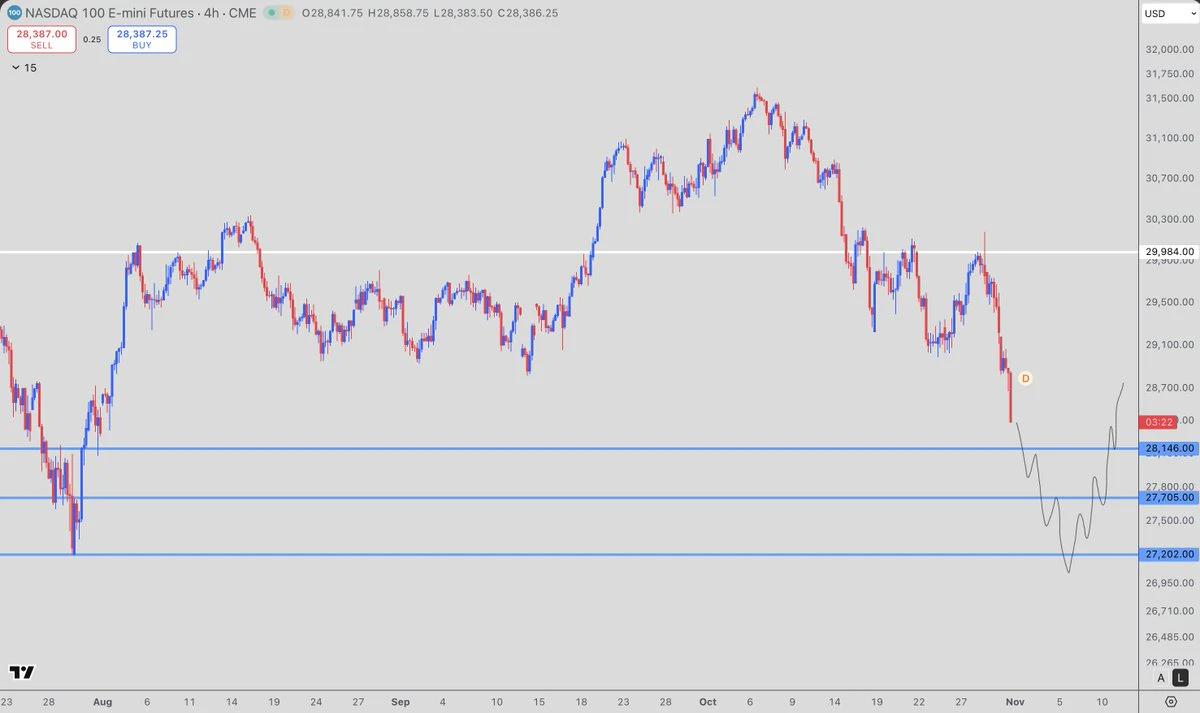This screenshot has width=1200, height=713.
Task: Select the white 29,984.00 horizontal line label
Action: click(1167, 252)
